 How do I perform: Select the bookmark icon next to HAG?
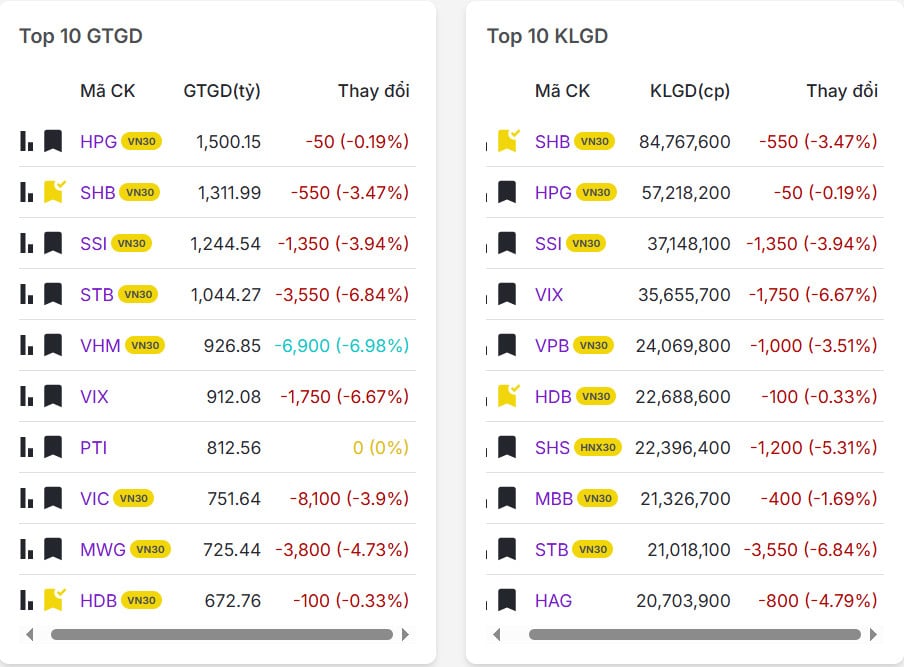click(506, 600)
